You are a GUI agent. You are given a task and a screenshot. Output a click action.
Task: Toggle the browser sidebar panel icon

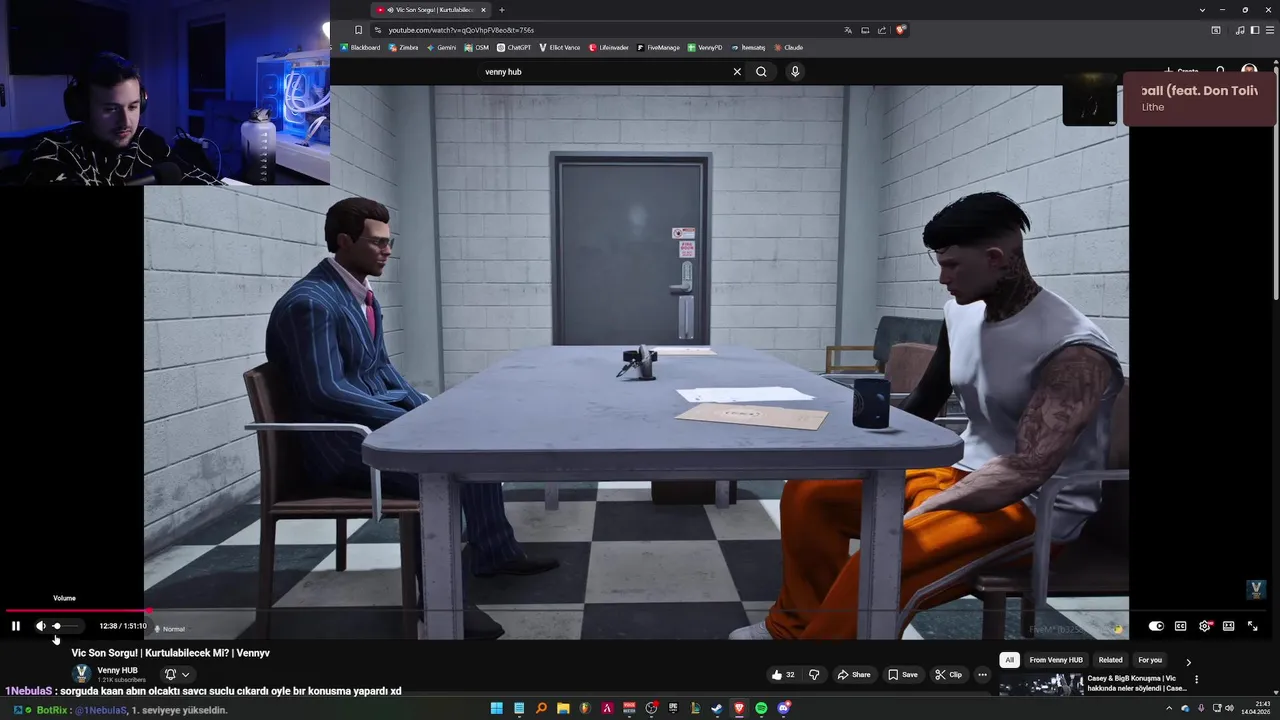1255,30
